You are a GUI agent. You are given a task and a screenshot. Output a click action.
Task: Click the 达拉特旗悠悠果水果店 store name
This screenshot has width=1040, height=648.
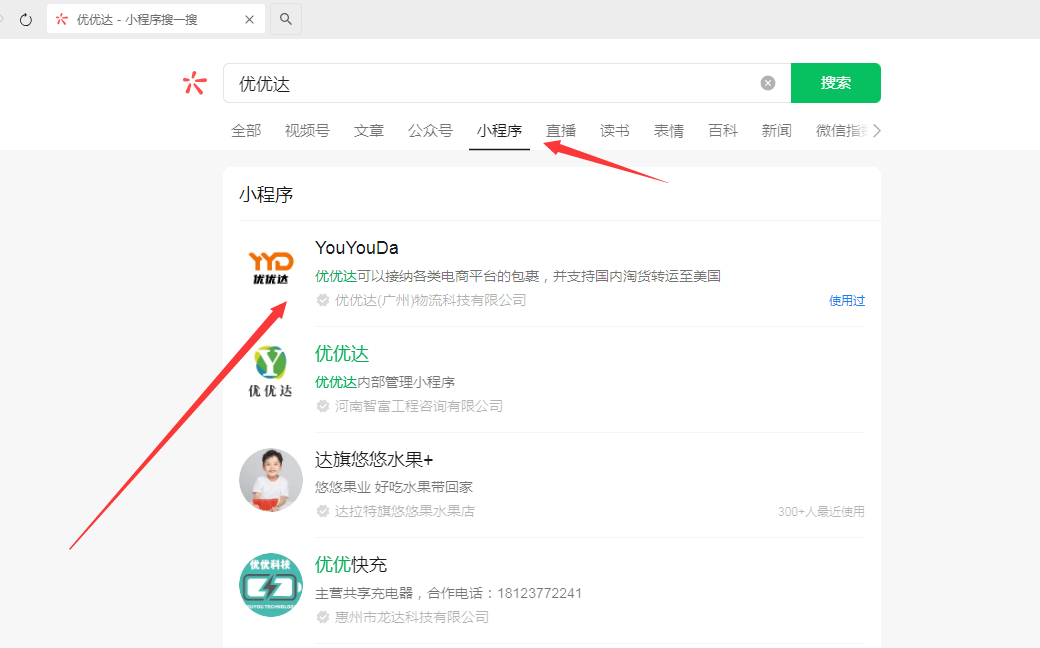405,511
